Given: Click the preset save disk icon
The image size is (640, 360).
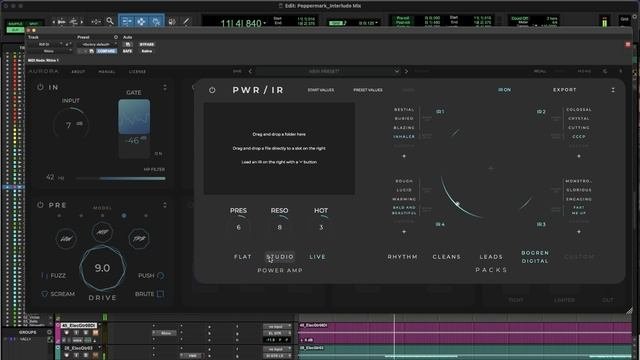Looking at the screenshot, I should (91, 51).
